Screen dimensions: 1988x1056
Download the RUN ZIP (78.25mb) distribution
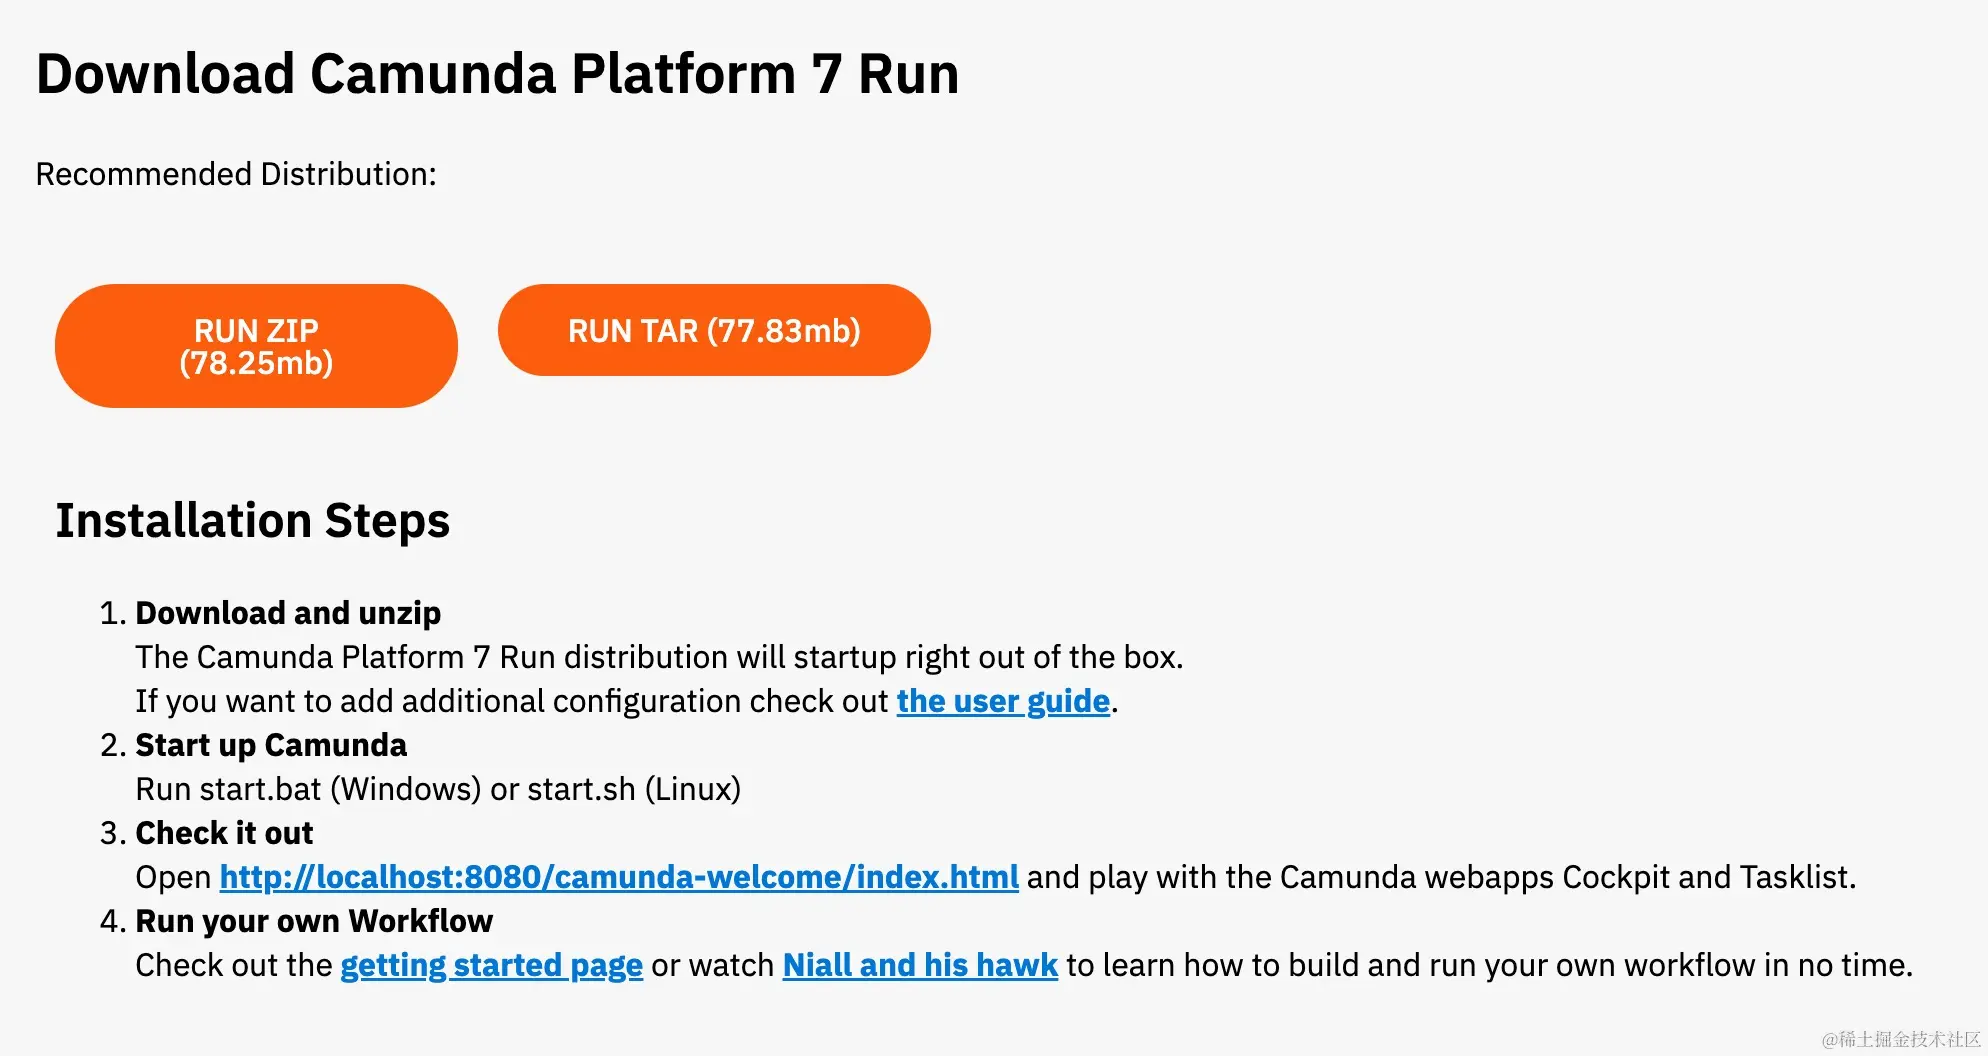pos(256,346)
